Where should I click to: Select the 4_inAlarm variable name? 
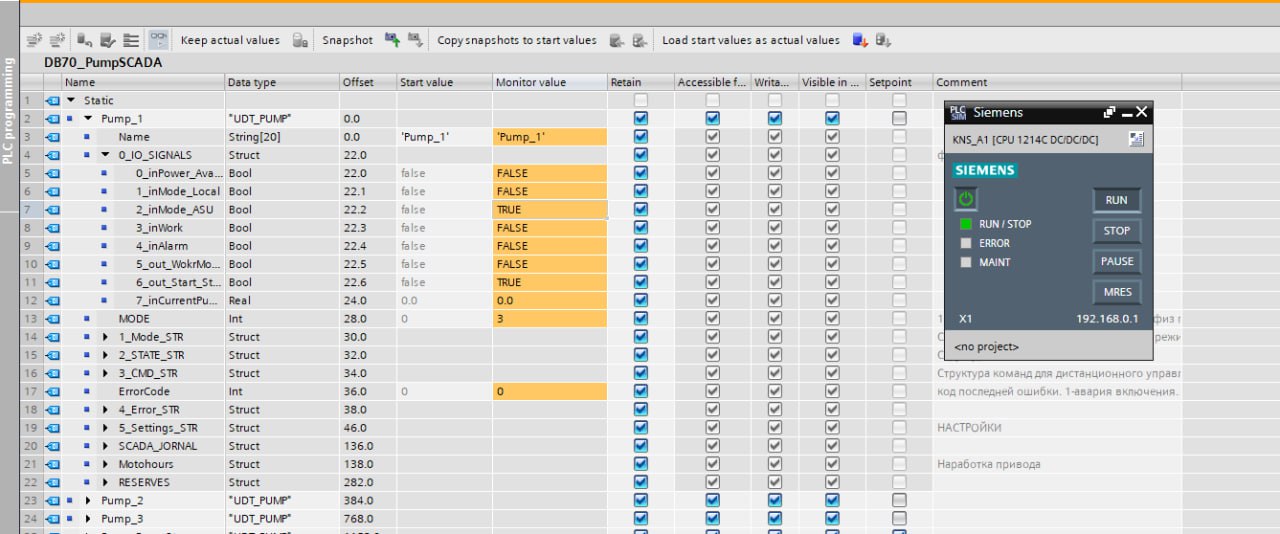point(162,246)
